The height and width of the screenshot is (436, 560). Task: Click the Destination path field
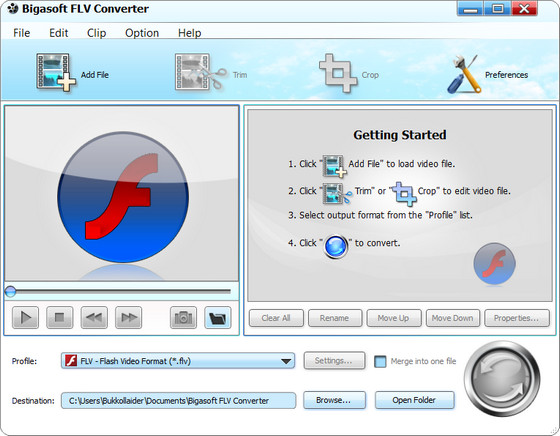[x=178, y=401]
